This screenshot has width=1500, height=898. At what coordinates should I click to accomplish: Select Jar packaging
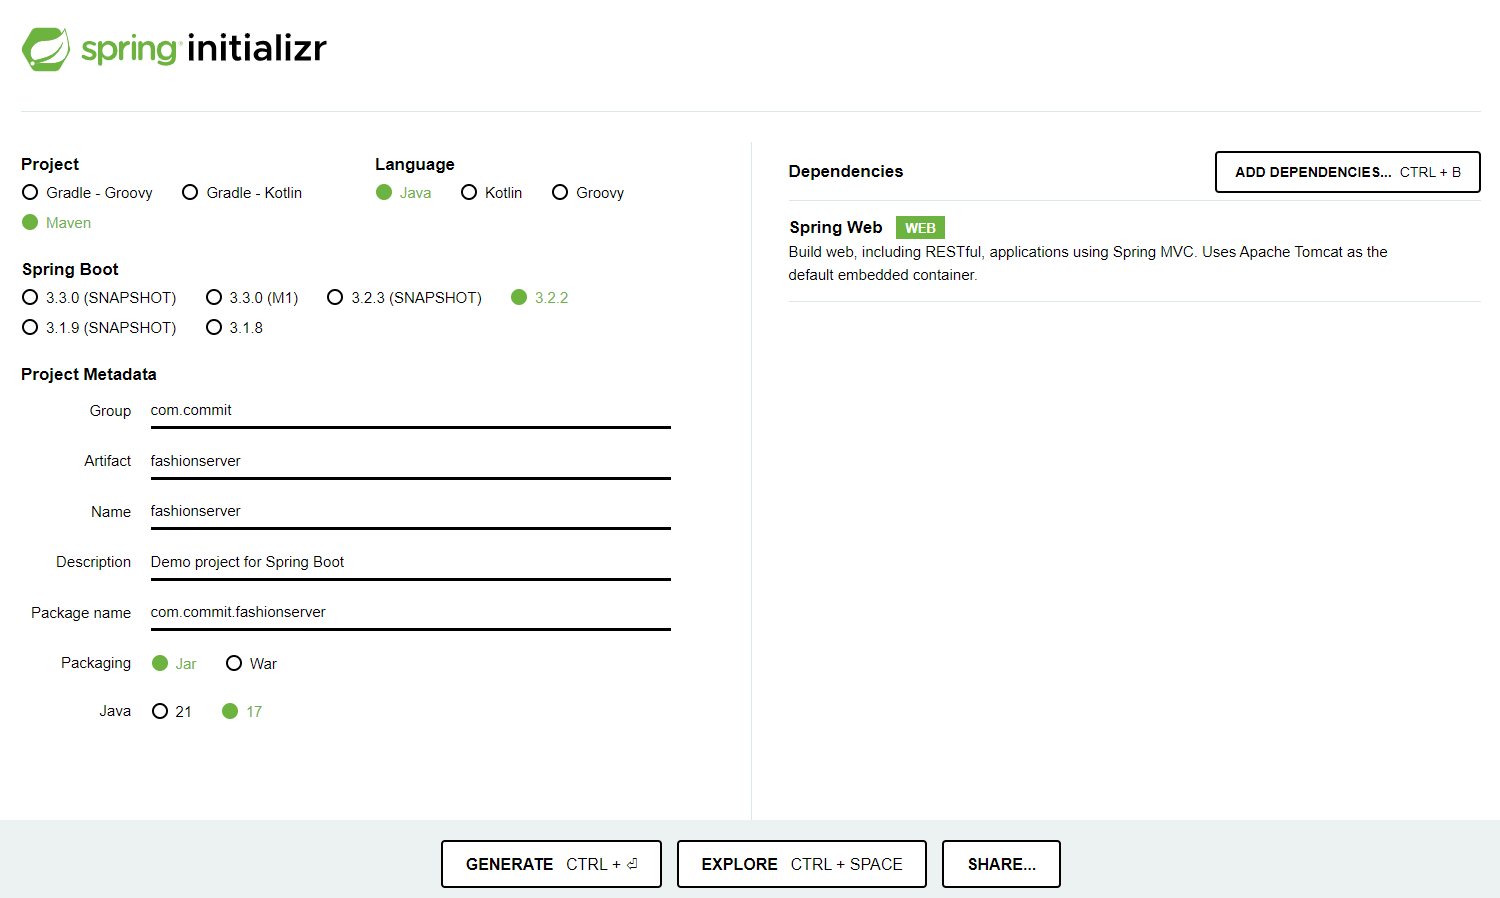coord(174,664)
